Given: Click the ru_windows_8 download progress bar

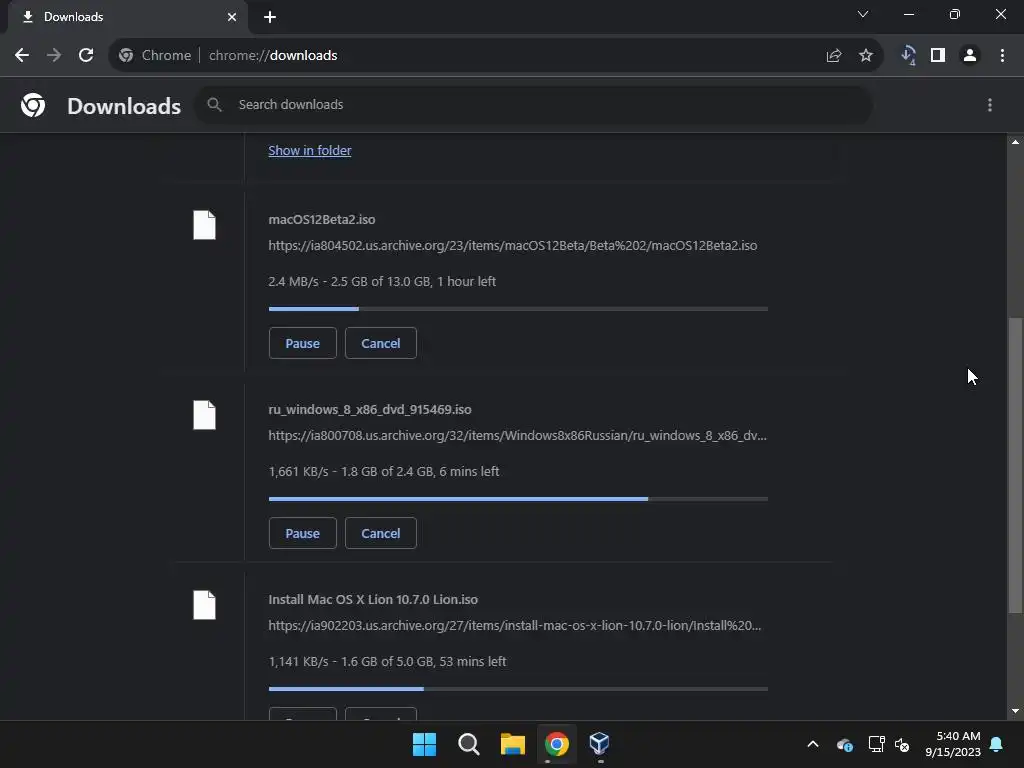Looking at the screenshot, I should pos(518,499).
